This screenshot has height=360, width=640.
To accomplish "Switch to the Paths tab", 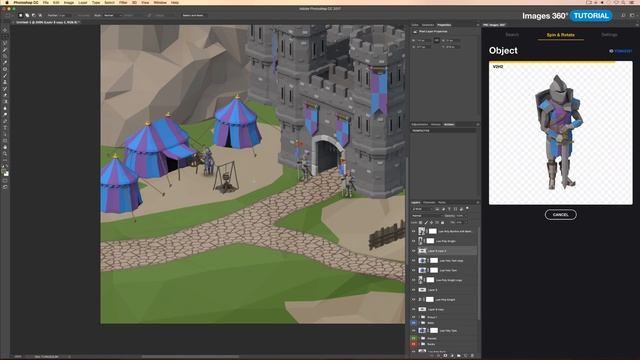I will point(442,202).
